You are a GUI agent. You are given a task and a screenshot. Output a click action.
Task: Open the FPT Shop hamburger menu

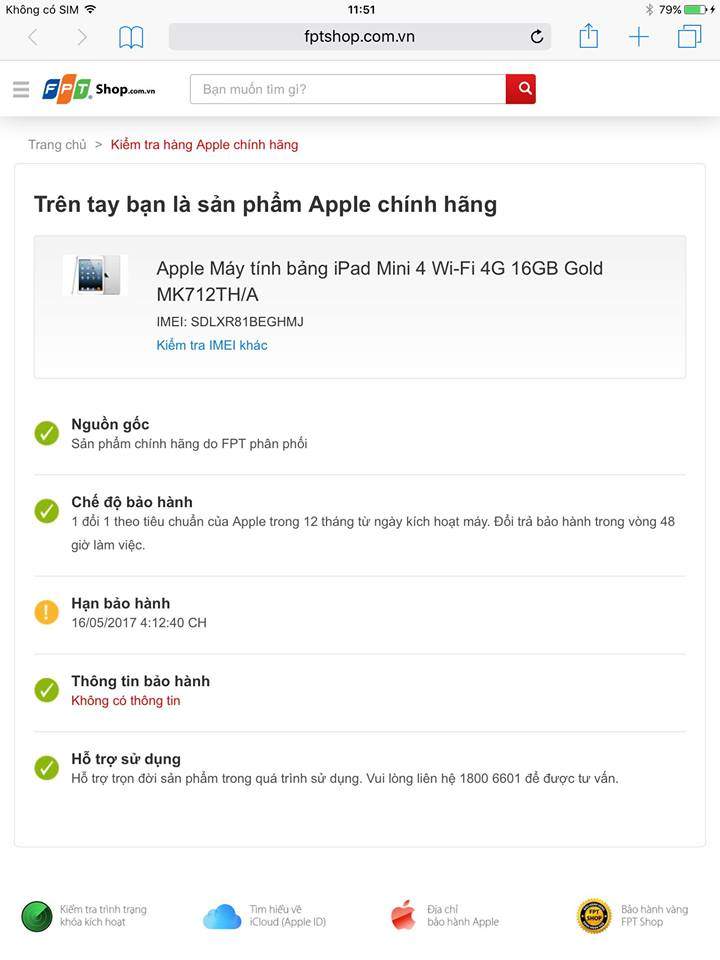pos(21,89)
